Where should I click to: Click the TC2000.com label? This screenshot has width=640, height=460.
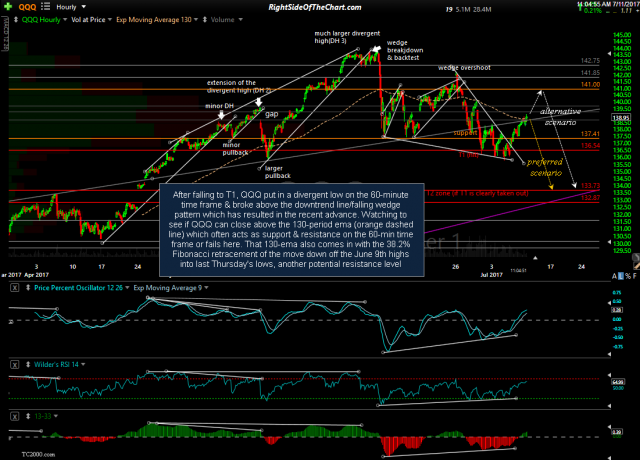click(38, 454)
